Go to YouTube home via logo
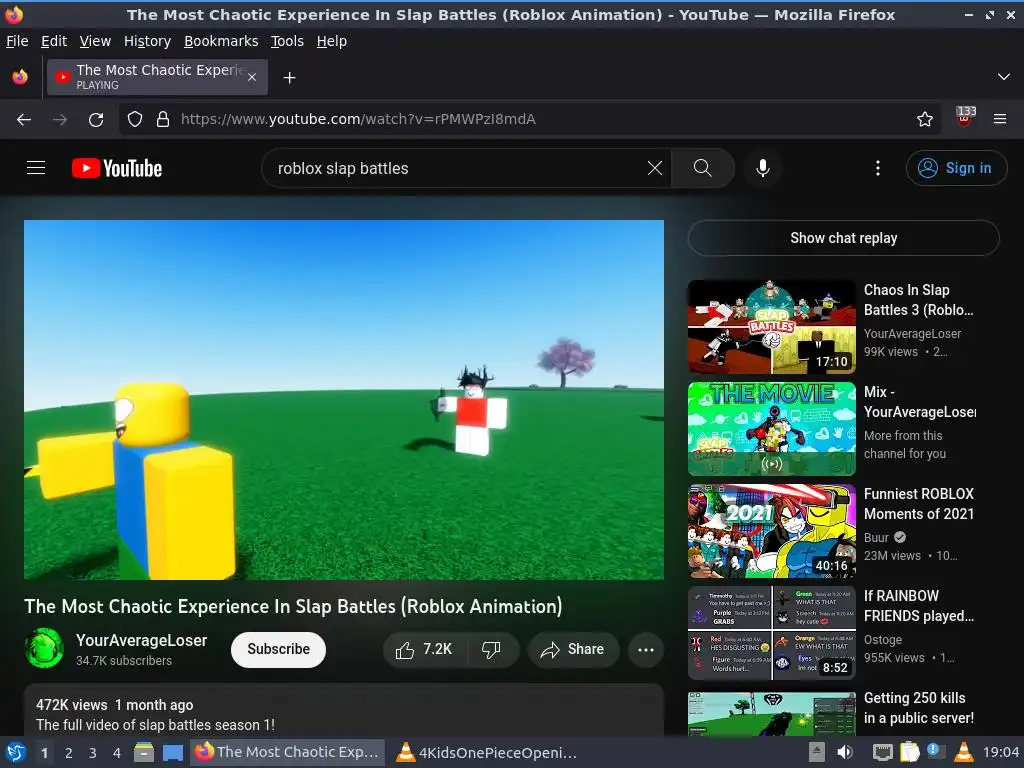1024x768 pixels. point(117,168)
